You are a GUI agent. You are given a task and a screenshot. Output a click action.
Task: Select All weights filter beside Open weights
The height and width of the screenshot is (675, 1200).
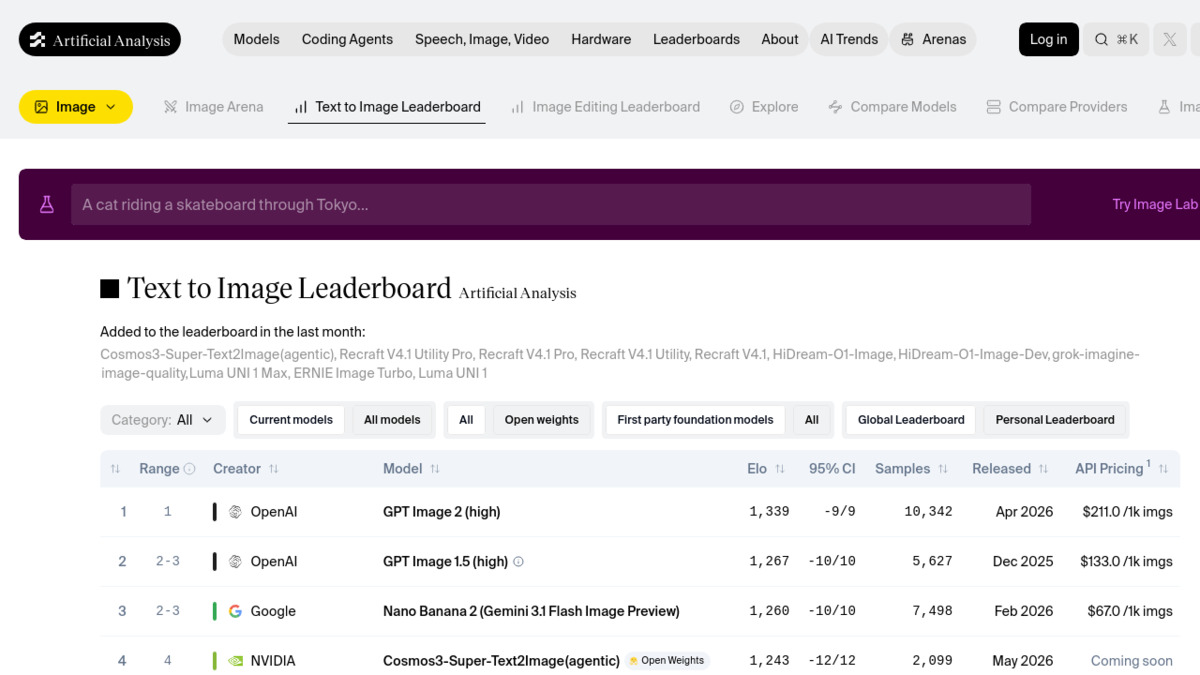[466, 420]
